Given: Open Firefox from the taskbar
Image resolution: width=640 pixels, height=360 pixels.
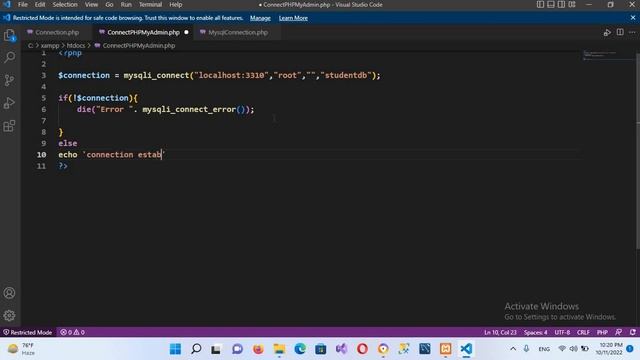Looking at the screenshot, I should pyautogui.click(x=258, y=349).
